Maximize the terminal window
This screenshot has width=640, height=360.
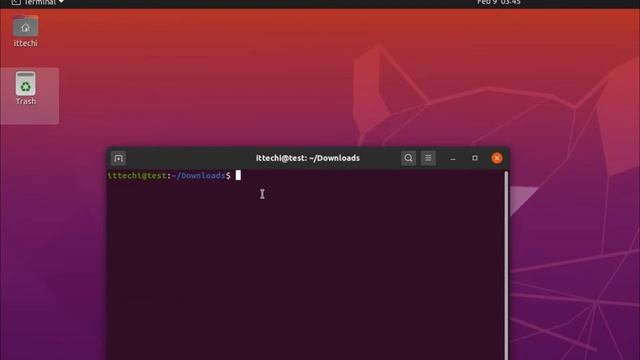(475, 158)
